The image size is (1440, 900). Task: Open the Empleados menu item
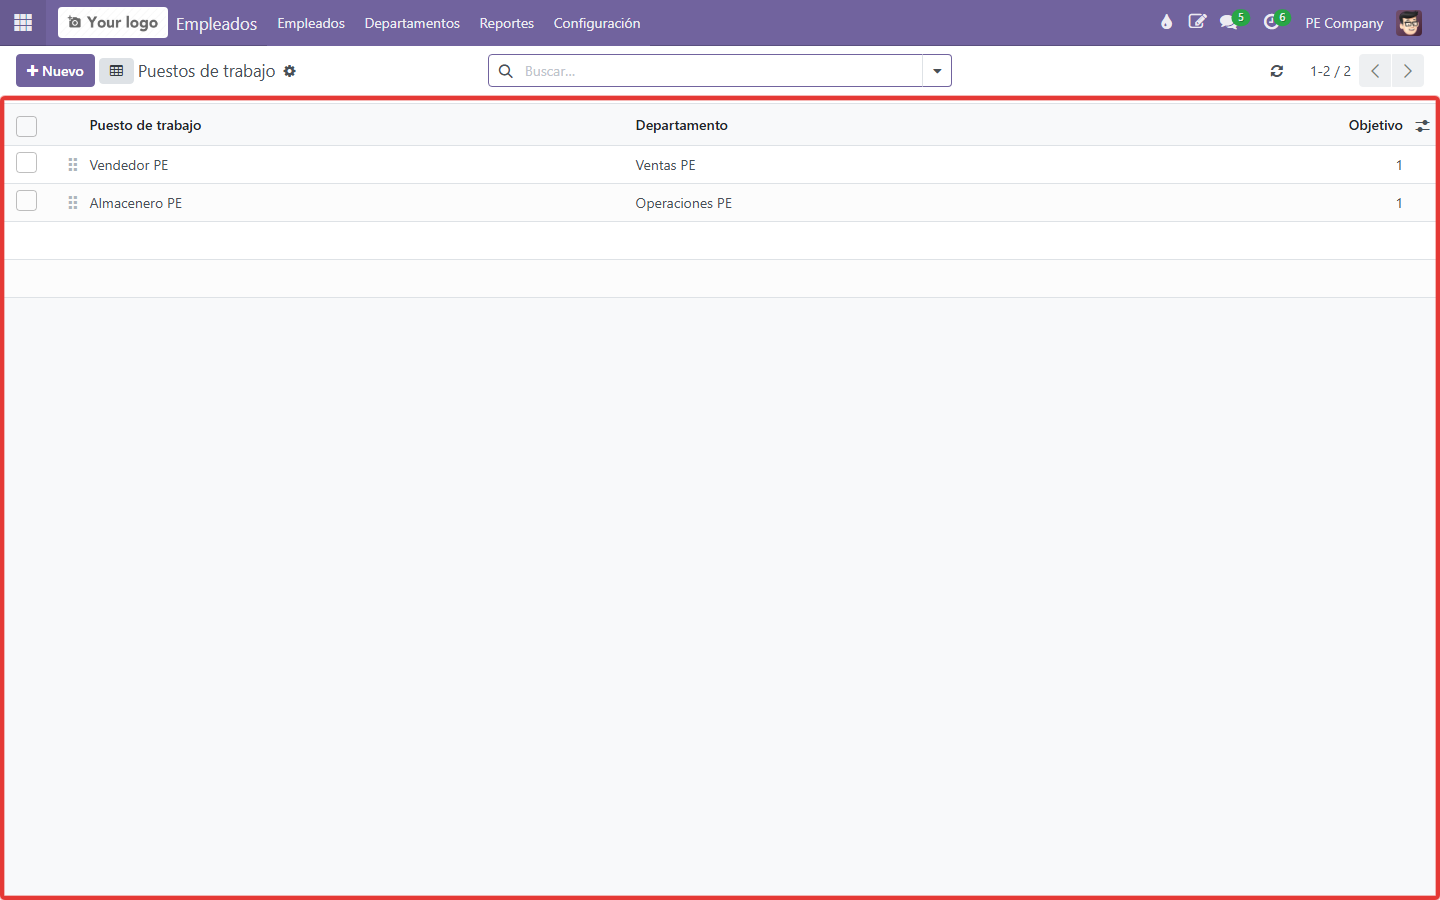311,23
